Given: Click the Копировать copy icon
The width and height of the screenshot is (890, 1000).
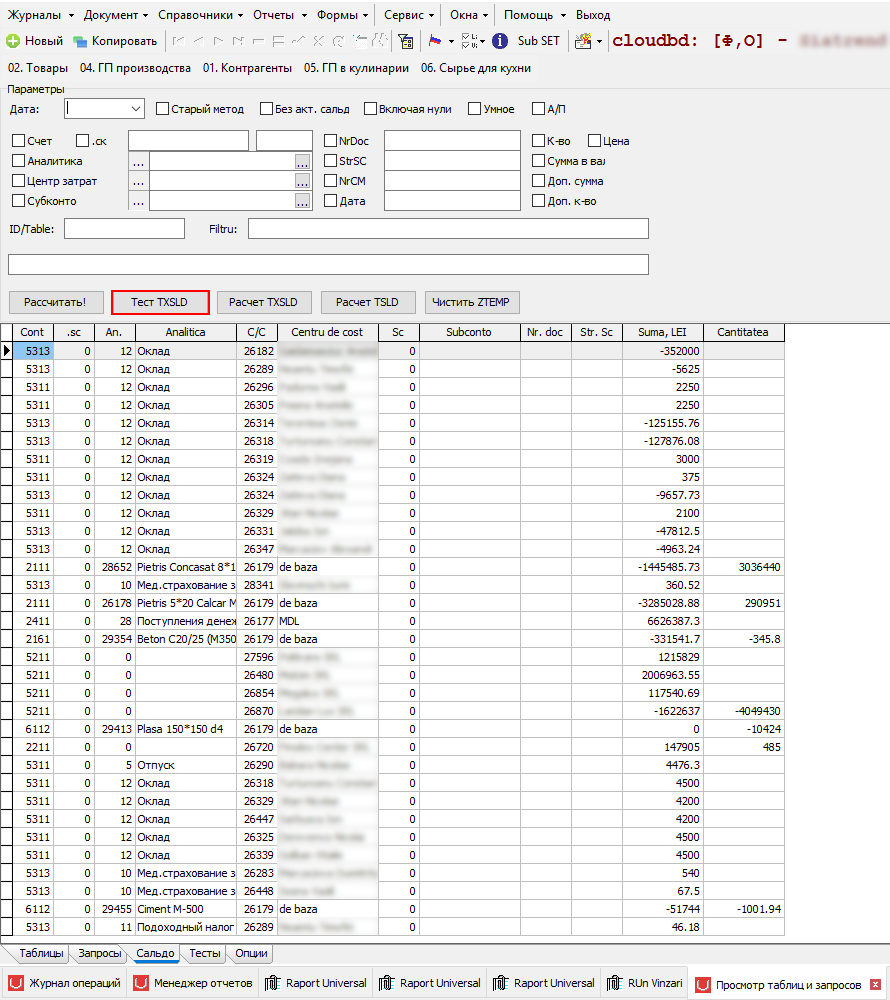Looking at the screenshot, I should [x=80, y=41].
